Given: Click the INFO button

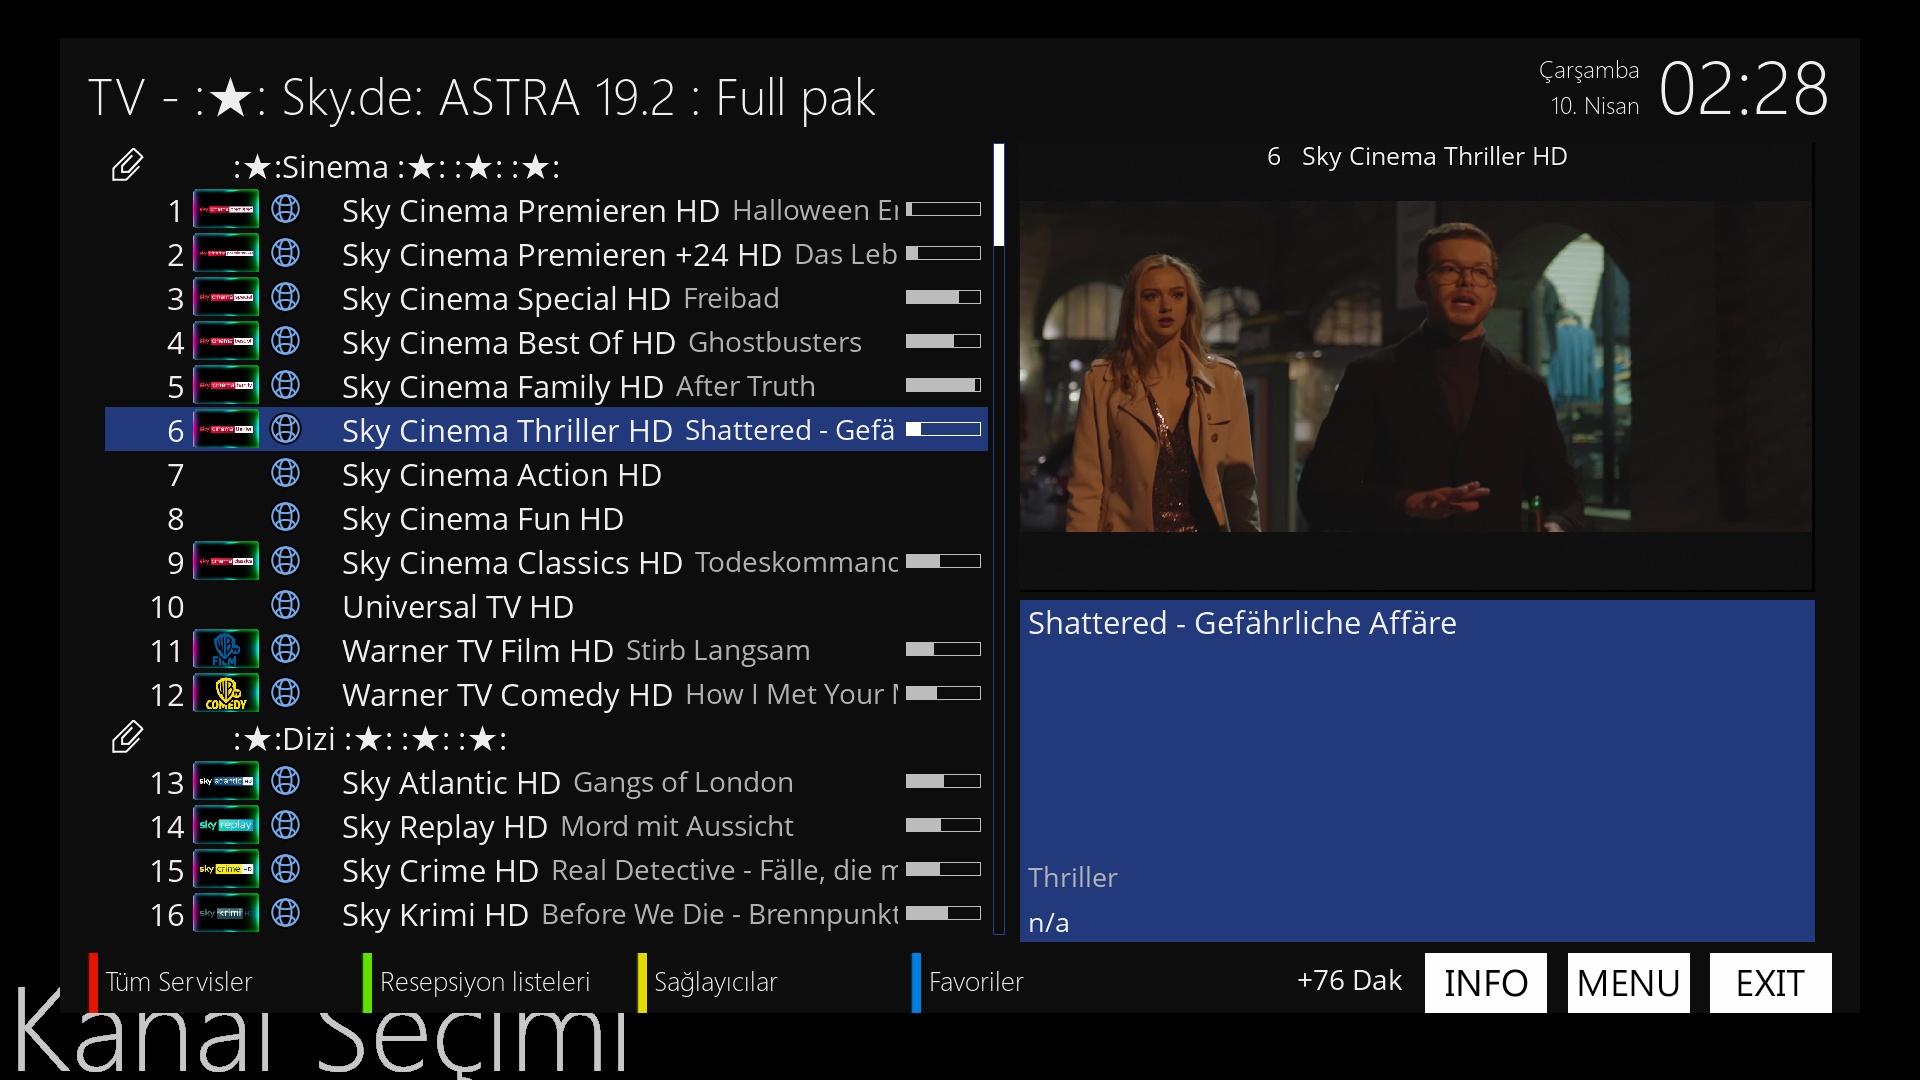Looking at the screenshot, I should 1486,983.
